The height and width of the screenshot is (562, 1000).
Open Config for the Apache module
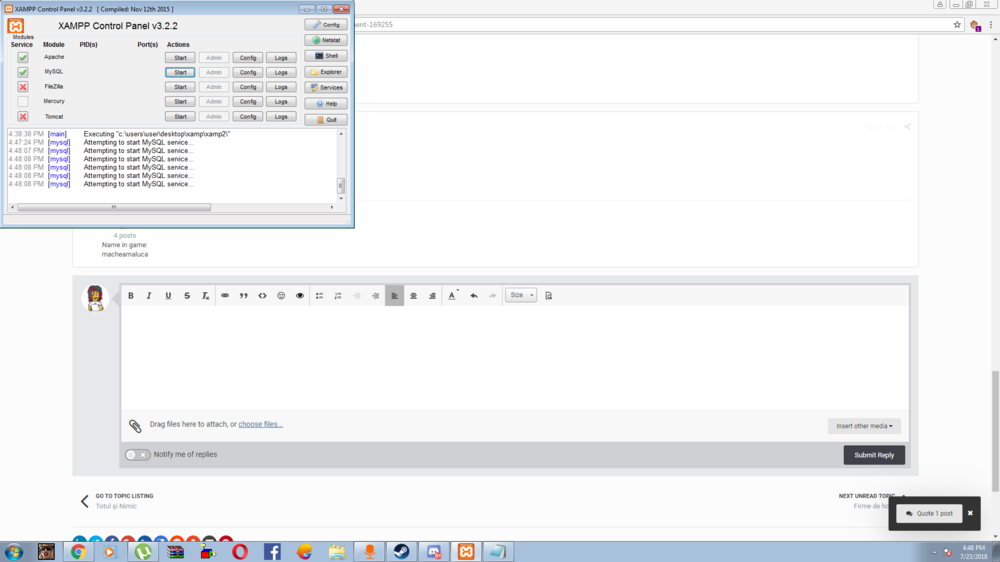pos(247,57)
